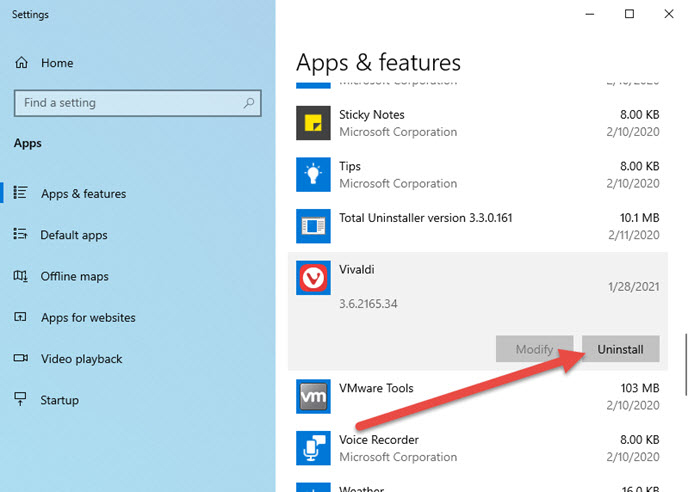Click the Vivaldi browser icon
This screenshot has height=492, width=688.
point(313,278)
